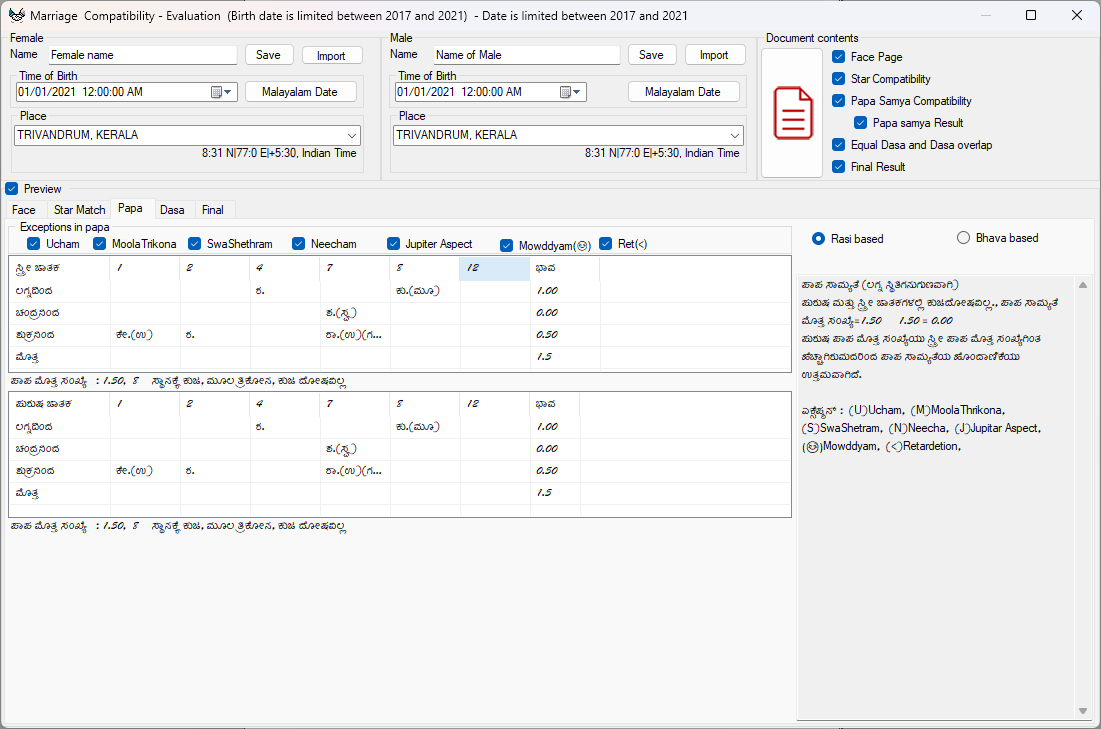The image size is (1101, 729).
Task: Toggle Star Compatibility checkbox
Action: 838,79
